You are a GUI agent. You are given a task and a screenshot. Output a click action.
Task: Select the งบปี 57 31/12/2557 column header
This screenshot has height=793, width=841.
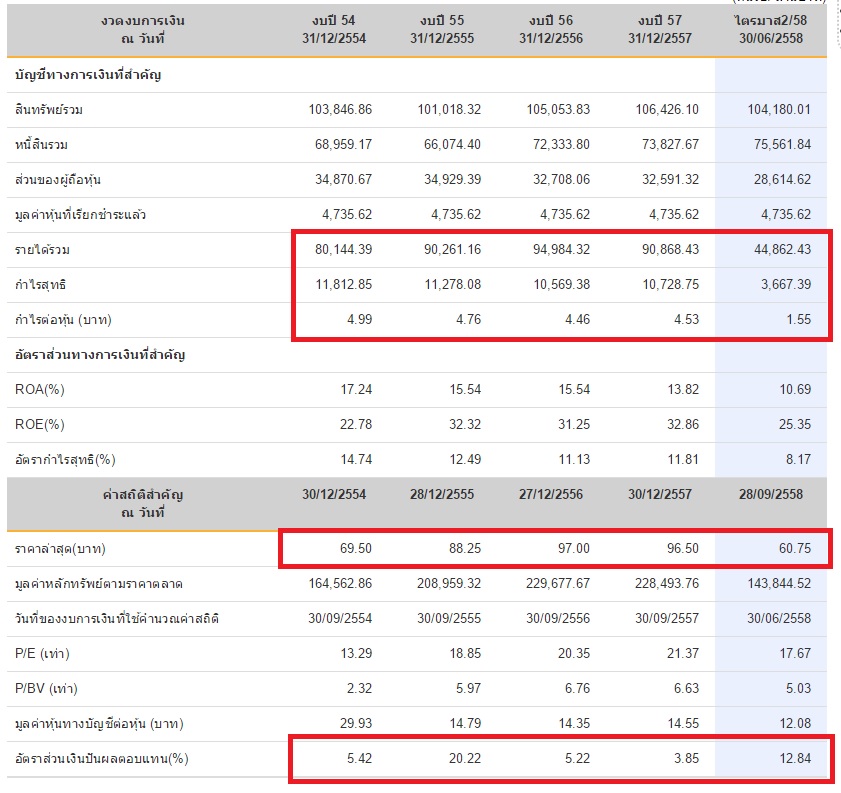tap(660, 29)
